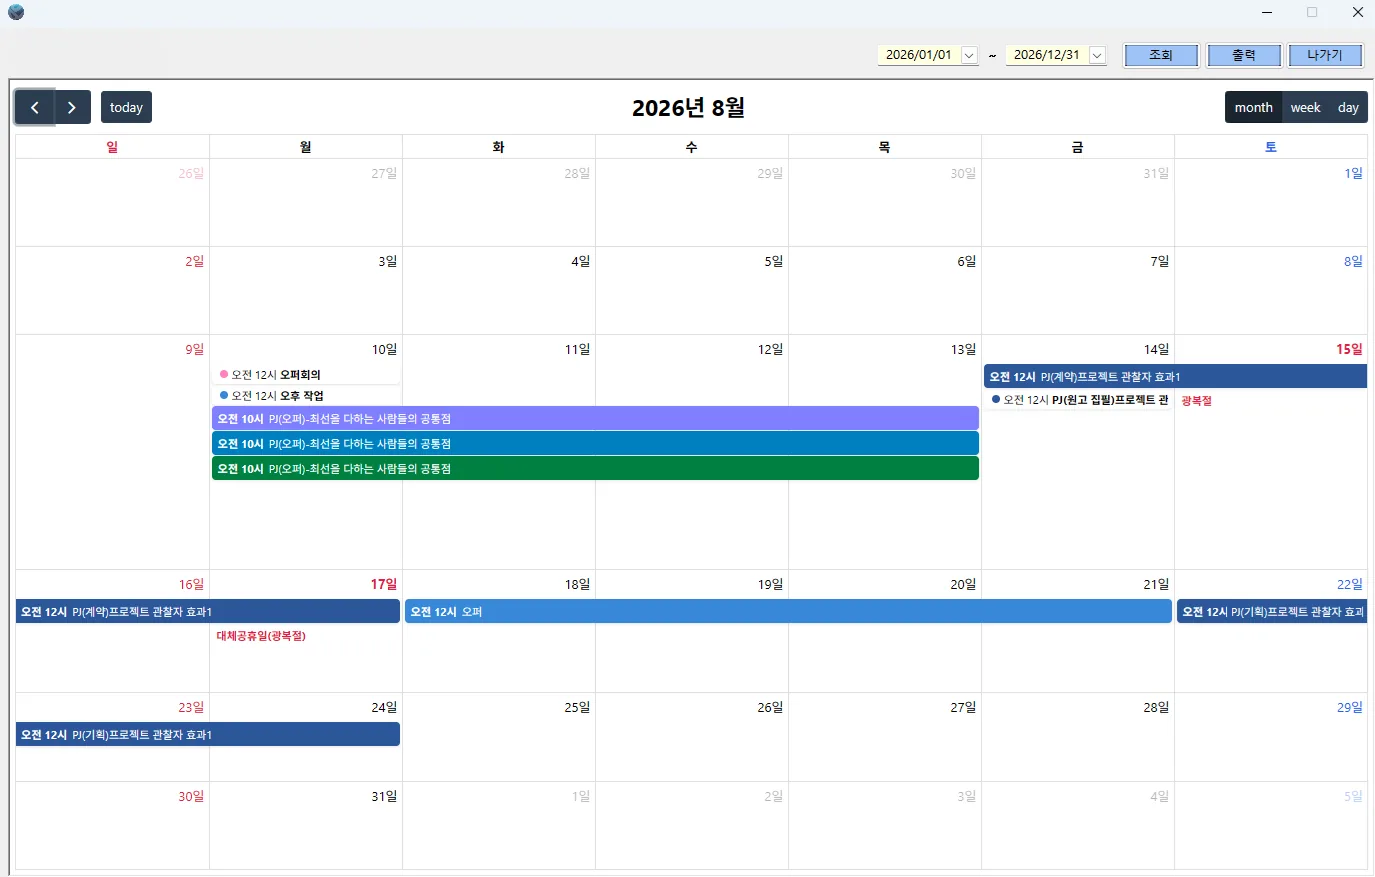Switch to the week view tab
The height and width of the screenshot is (877, 1375).
pos(1305,107)
